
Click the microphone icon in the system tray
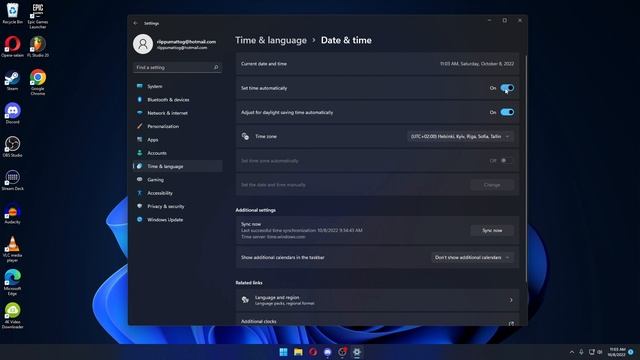coord(581,352)
